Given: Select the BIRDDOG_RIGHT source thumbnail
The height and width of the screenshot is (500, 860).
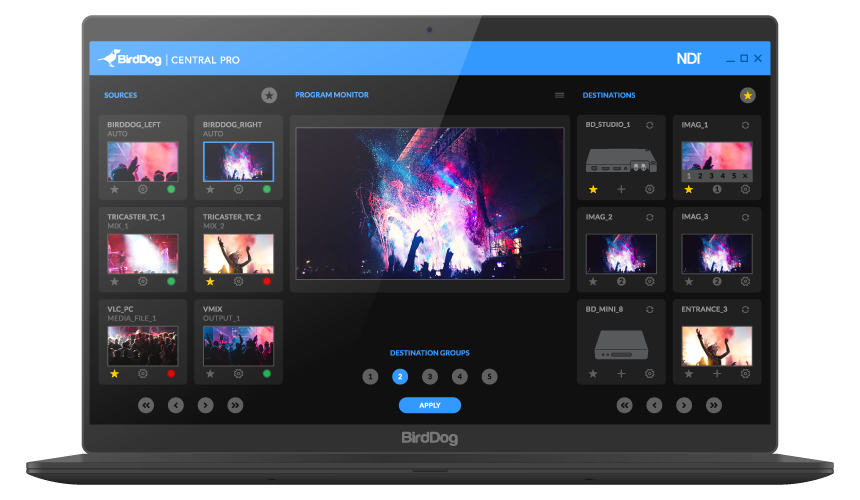Looking at the screenshot, I should 238,161.
